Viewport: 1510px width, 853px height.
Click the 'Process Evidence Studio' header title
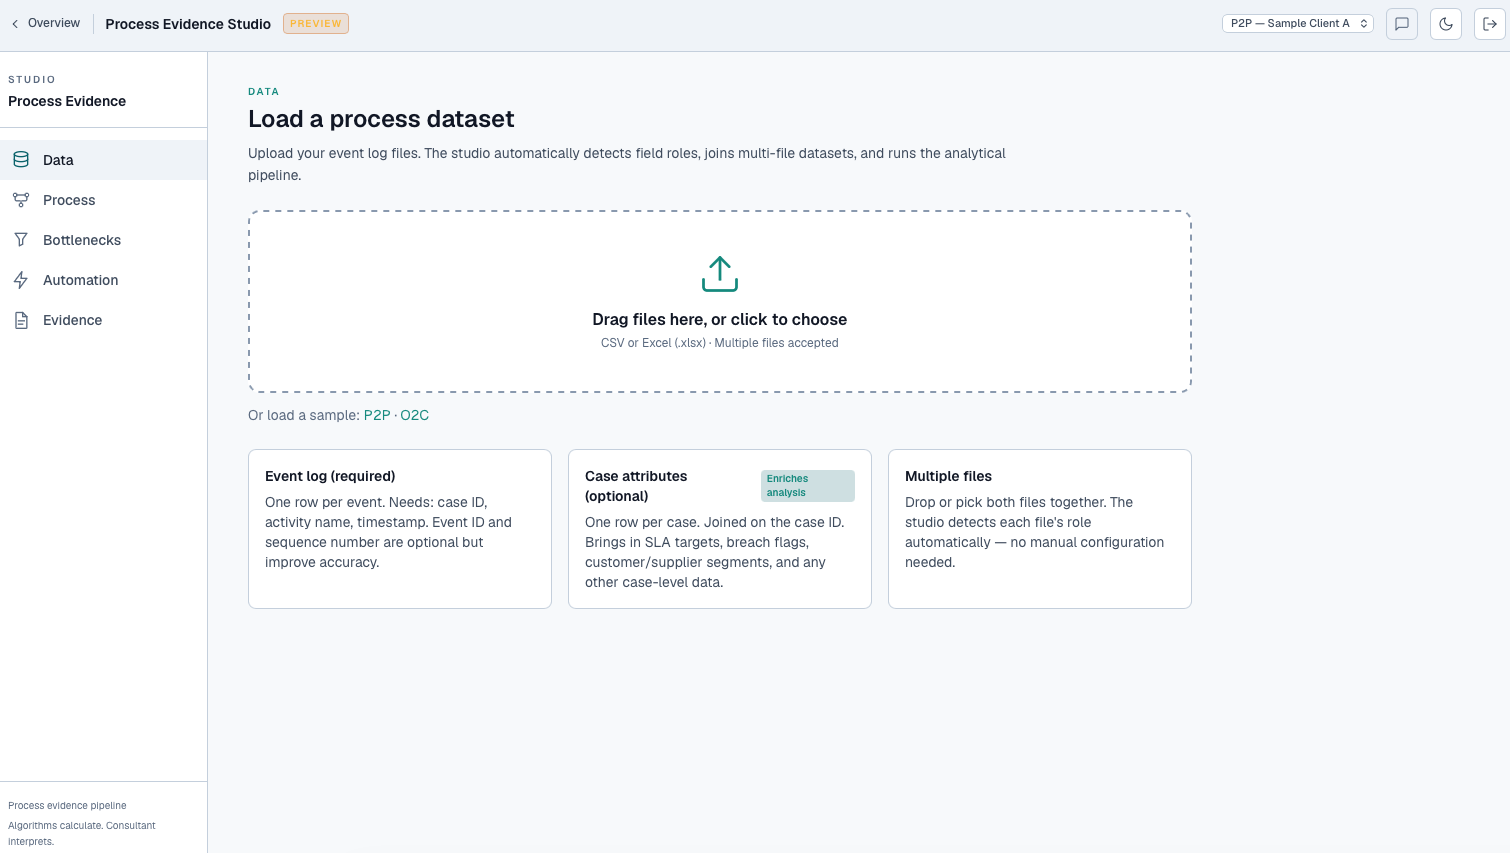pyautogui.click(x=188, y=24)
